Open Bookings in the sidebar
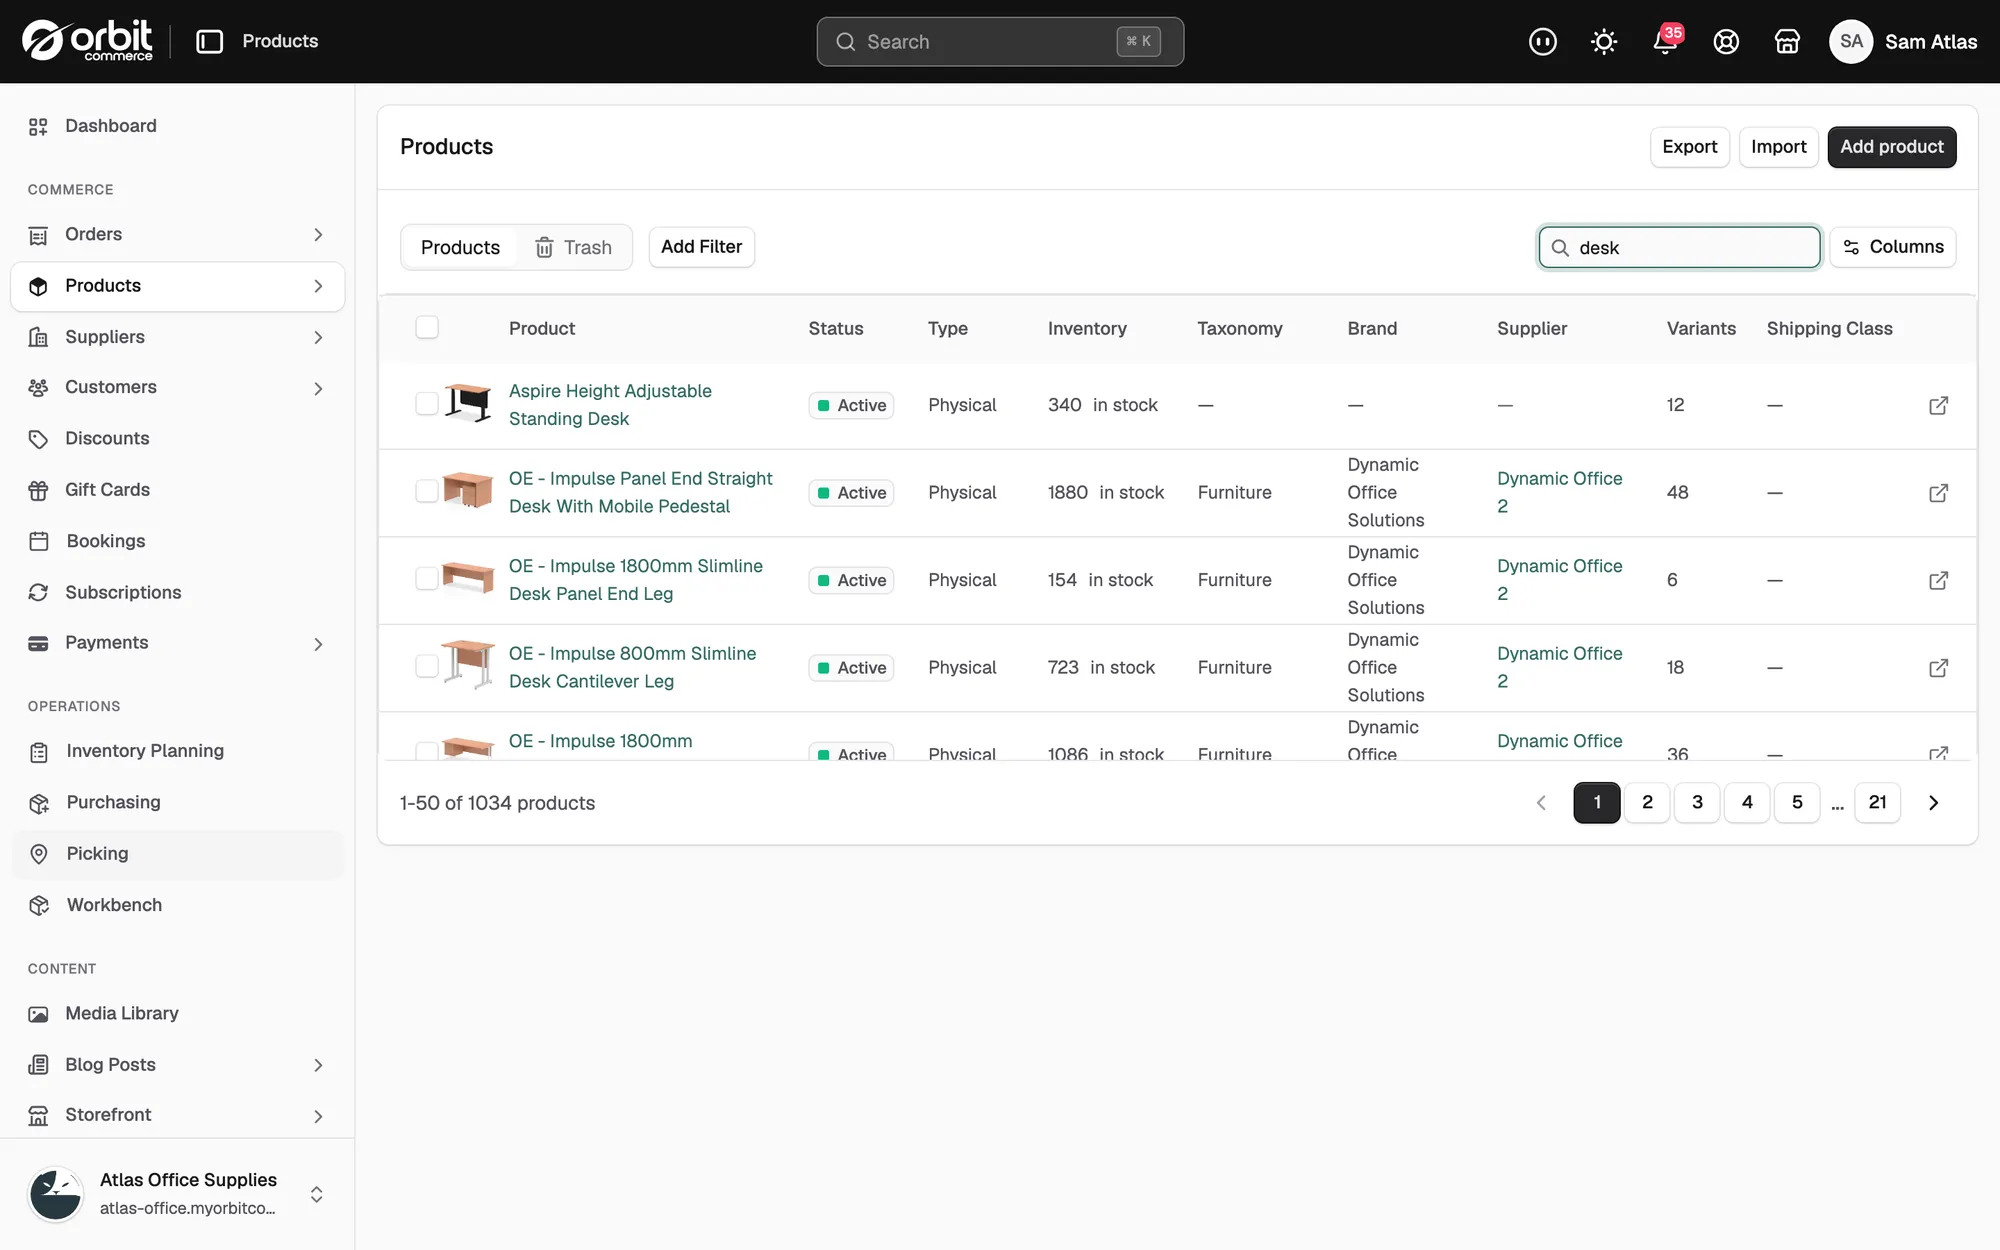2000x1250 pixels. click(x=177, y=541)
